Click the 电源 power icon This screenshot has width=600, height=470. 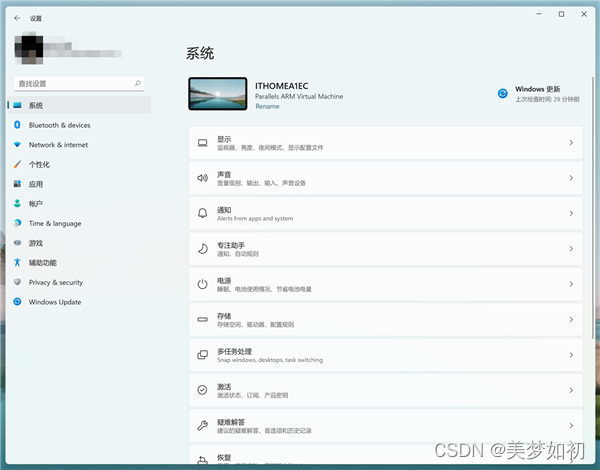click(202, 284)
